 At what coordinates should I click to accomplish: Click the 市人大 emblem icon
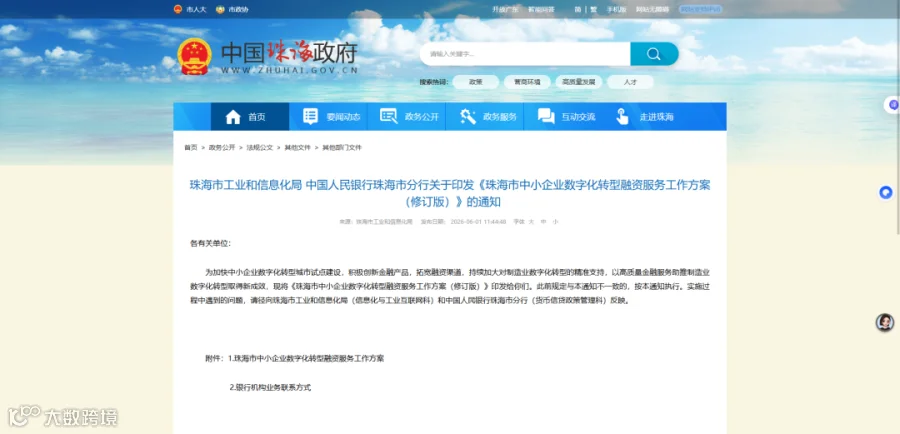click(x=177, y=9)
